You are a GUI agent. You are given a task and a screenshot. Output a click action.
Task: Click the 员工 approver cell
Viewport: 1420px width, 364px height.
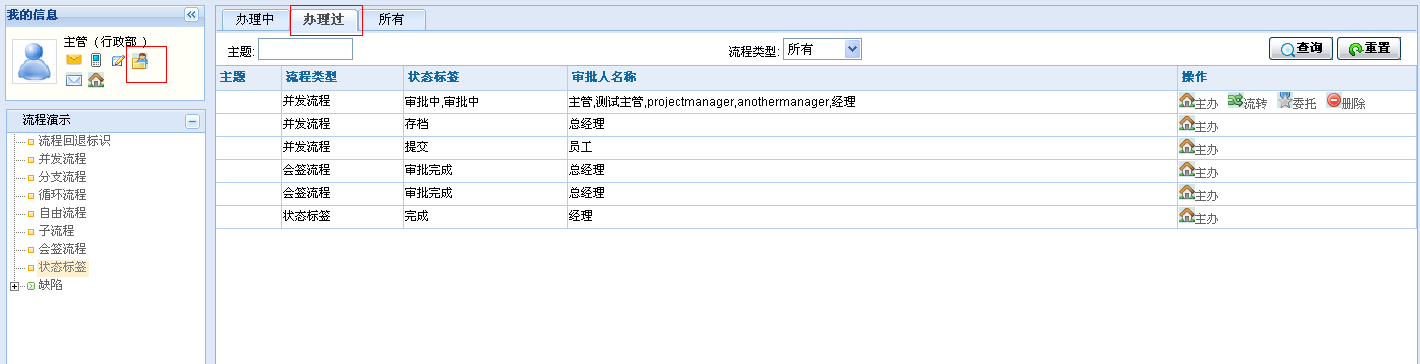coord(872,147)
